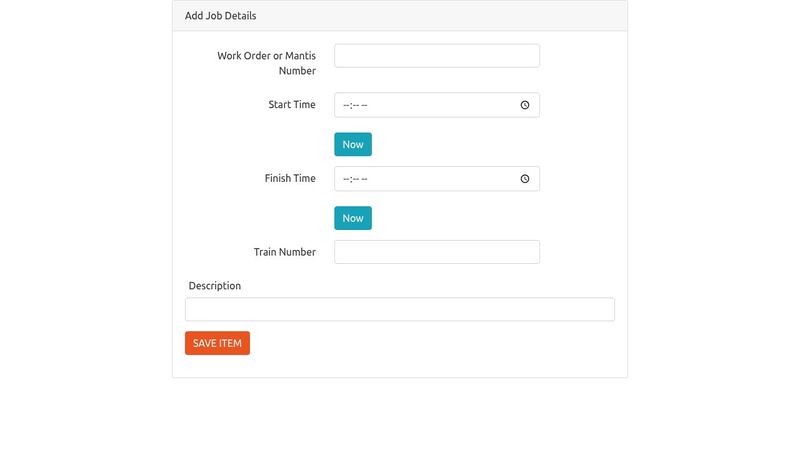The width and height of the screenshot is (800, 450).
Task: Select the hours segment of Finish Time
Action: coord(346,179)
